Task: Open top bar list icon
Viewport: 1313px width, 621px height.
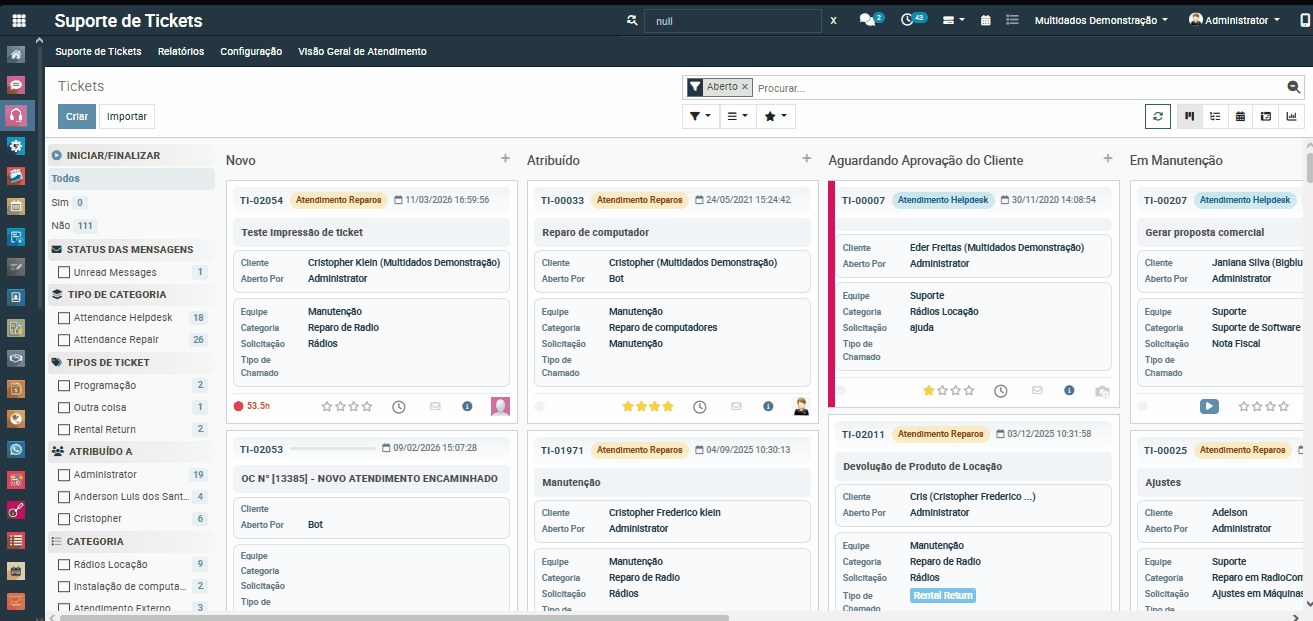Action: [1012, 20]
